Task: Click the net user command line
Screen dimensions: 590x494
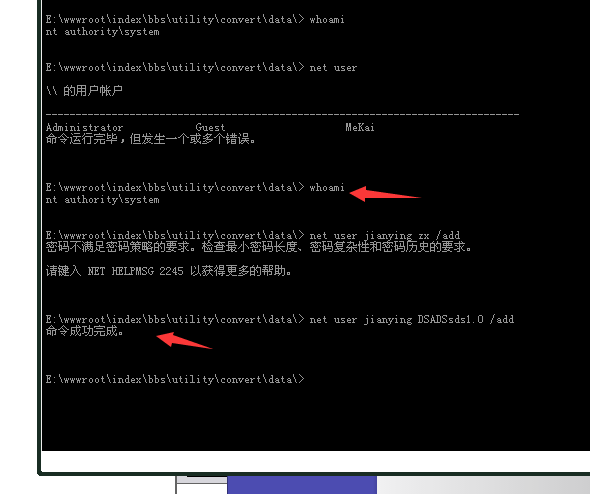Action: coord(201,67)
